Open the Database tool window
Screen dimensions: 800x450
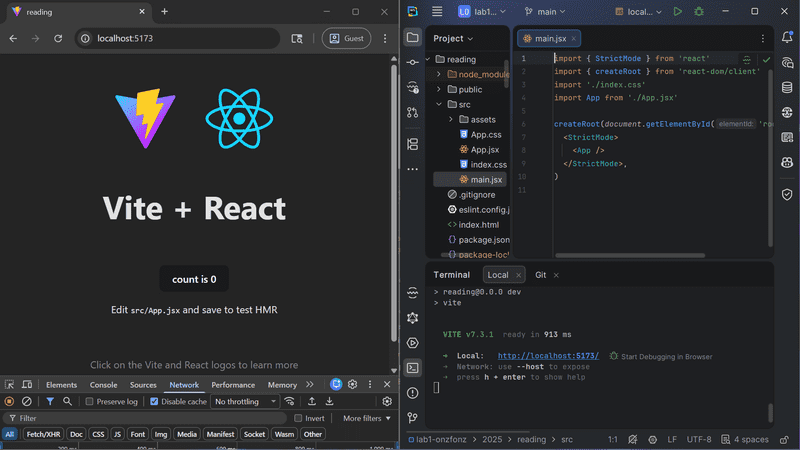(x=787, y=87)
